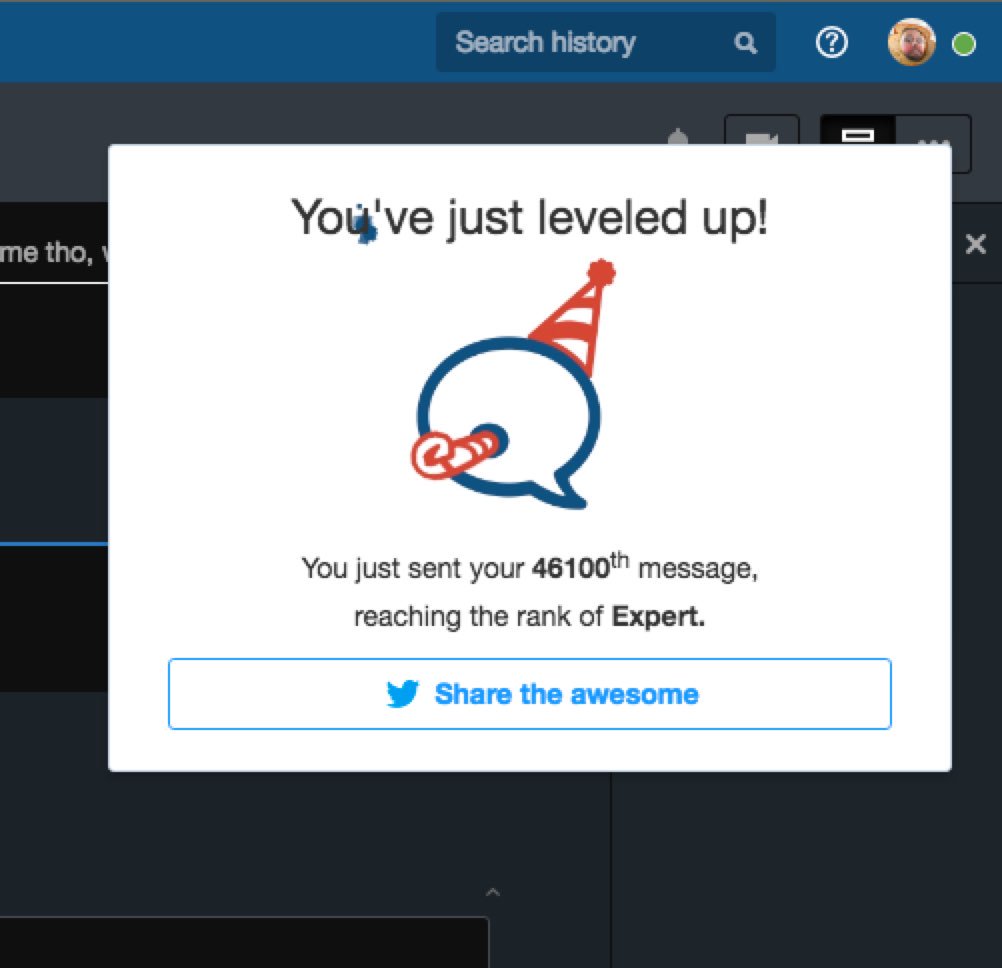Open the help question mark icon

pos(831,43)
